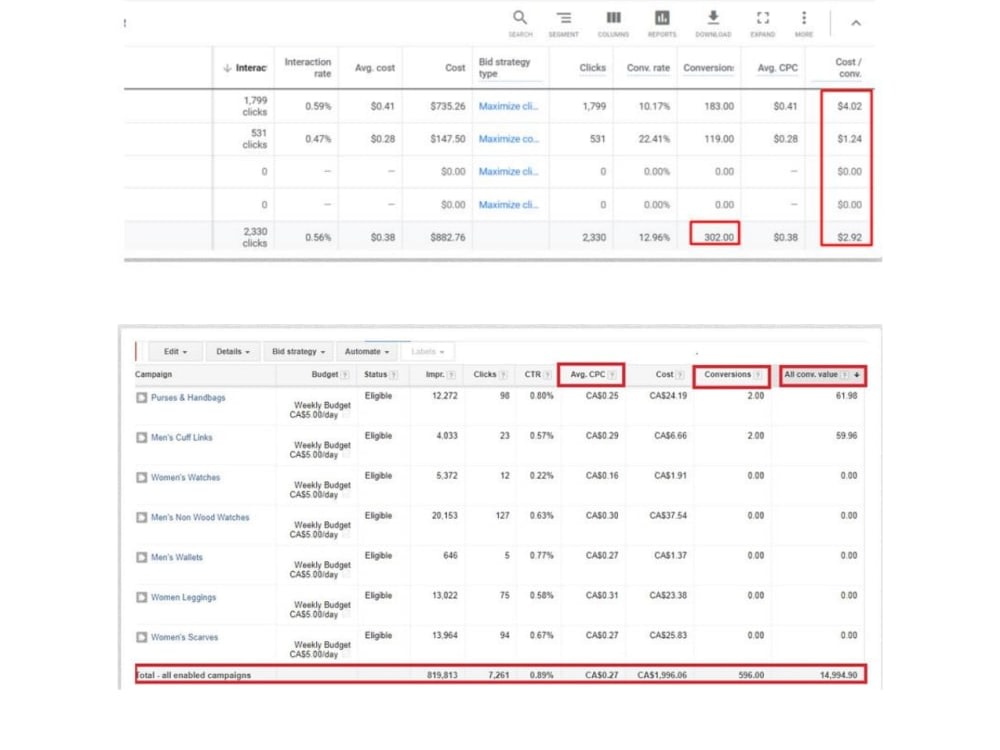Open the More options icon
The width and height of the screenshot is (1000, 750).
pos(804,18)
